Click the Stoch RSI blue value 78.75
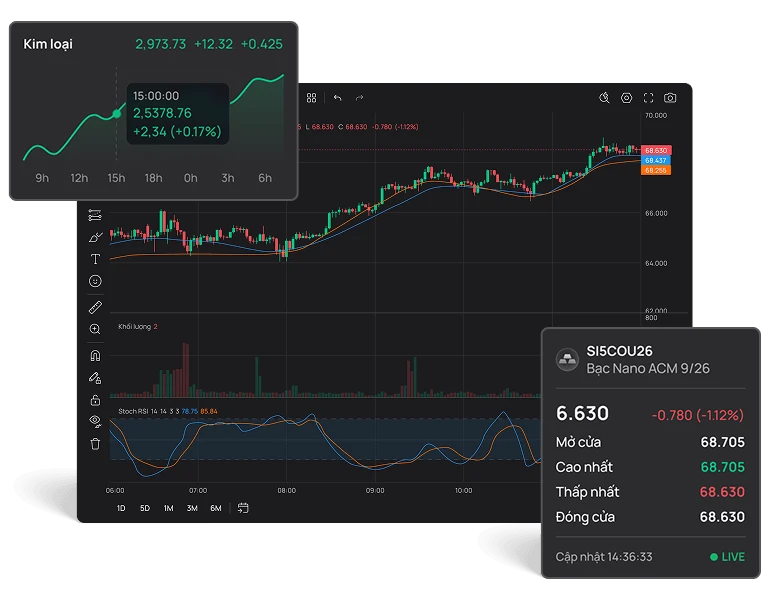 tap(190, 411)
